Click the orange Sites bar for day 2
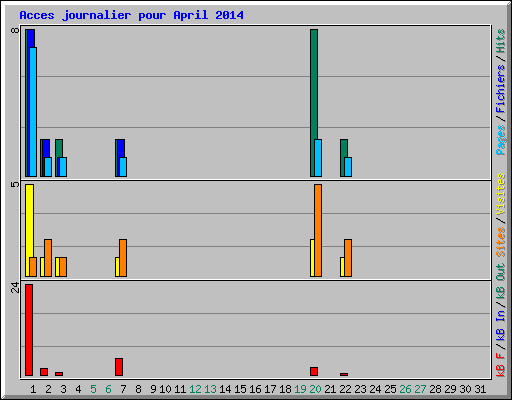Viewport: 512px width, 400px height. [48, 258]
